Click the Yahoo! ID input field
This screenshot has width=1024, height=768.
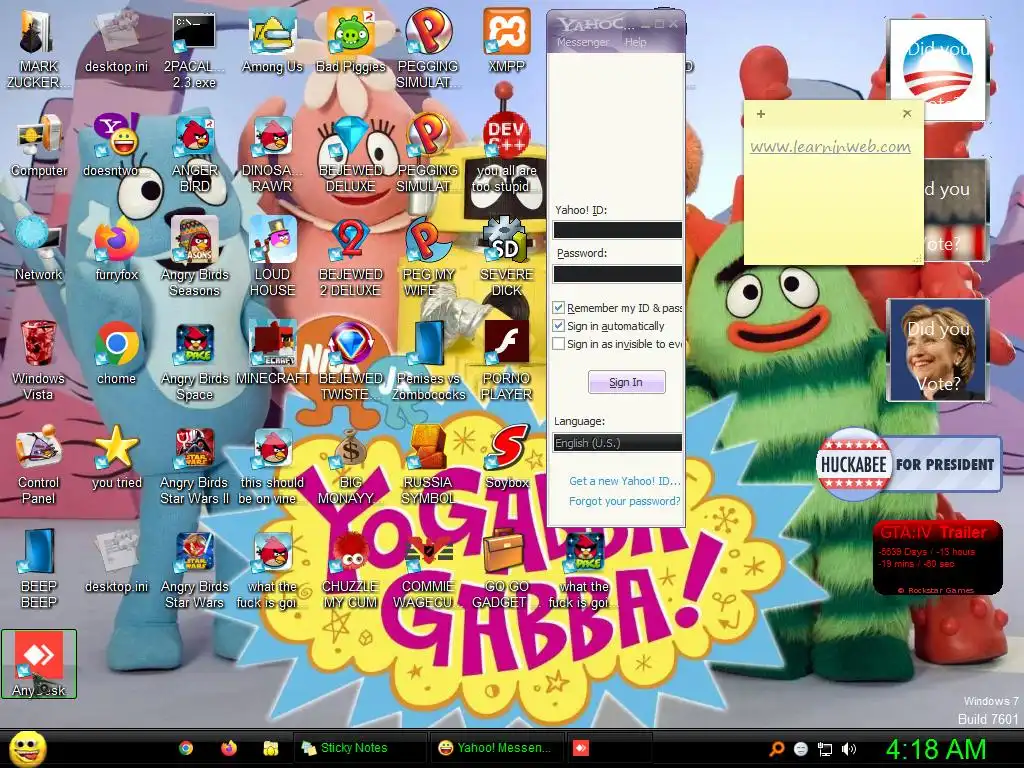617,230
